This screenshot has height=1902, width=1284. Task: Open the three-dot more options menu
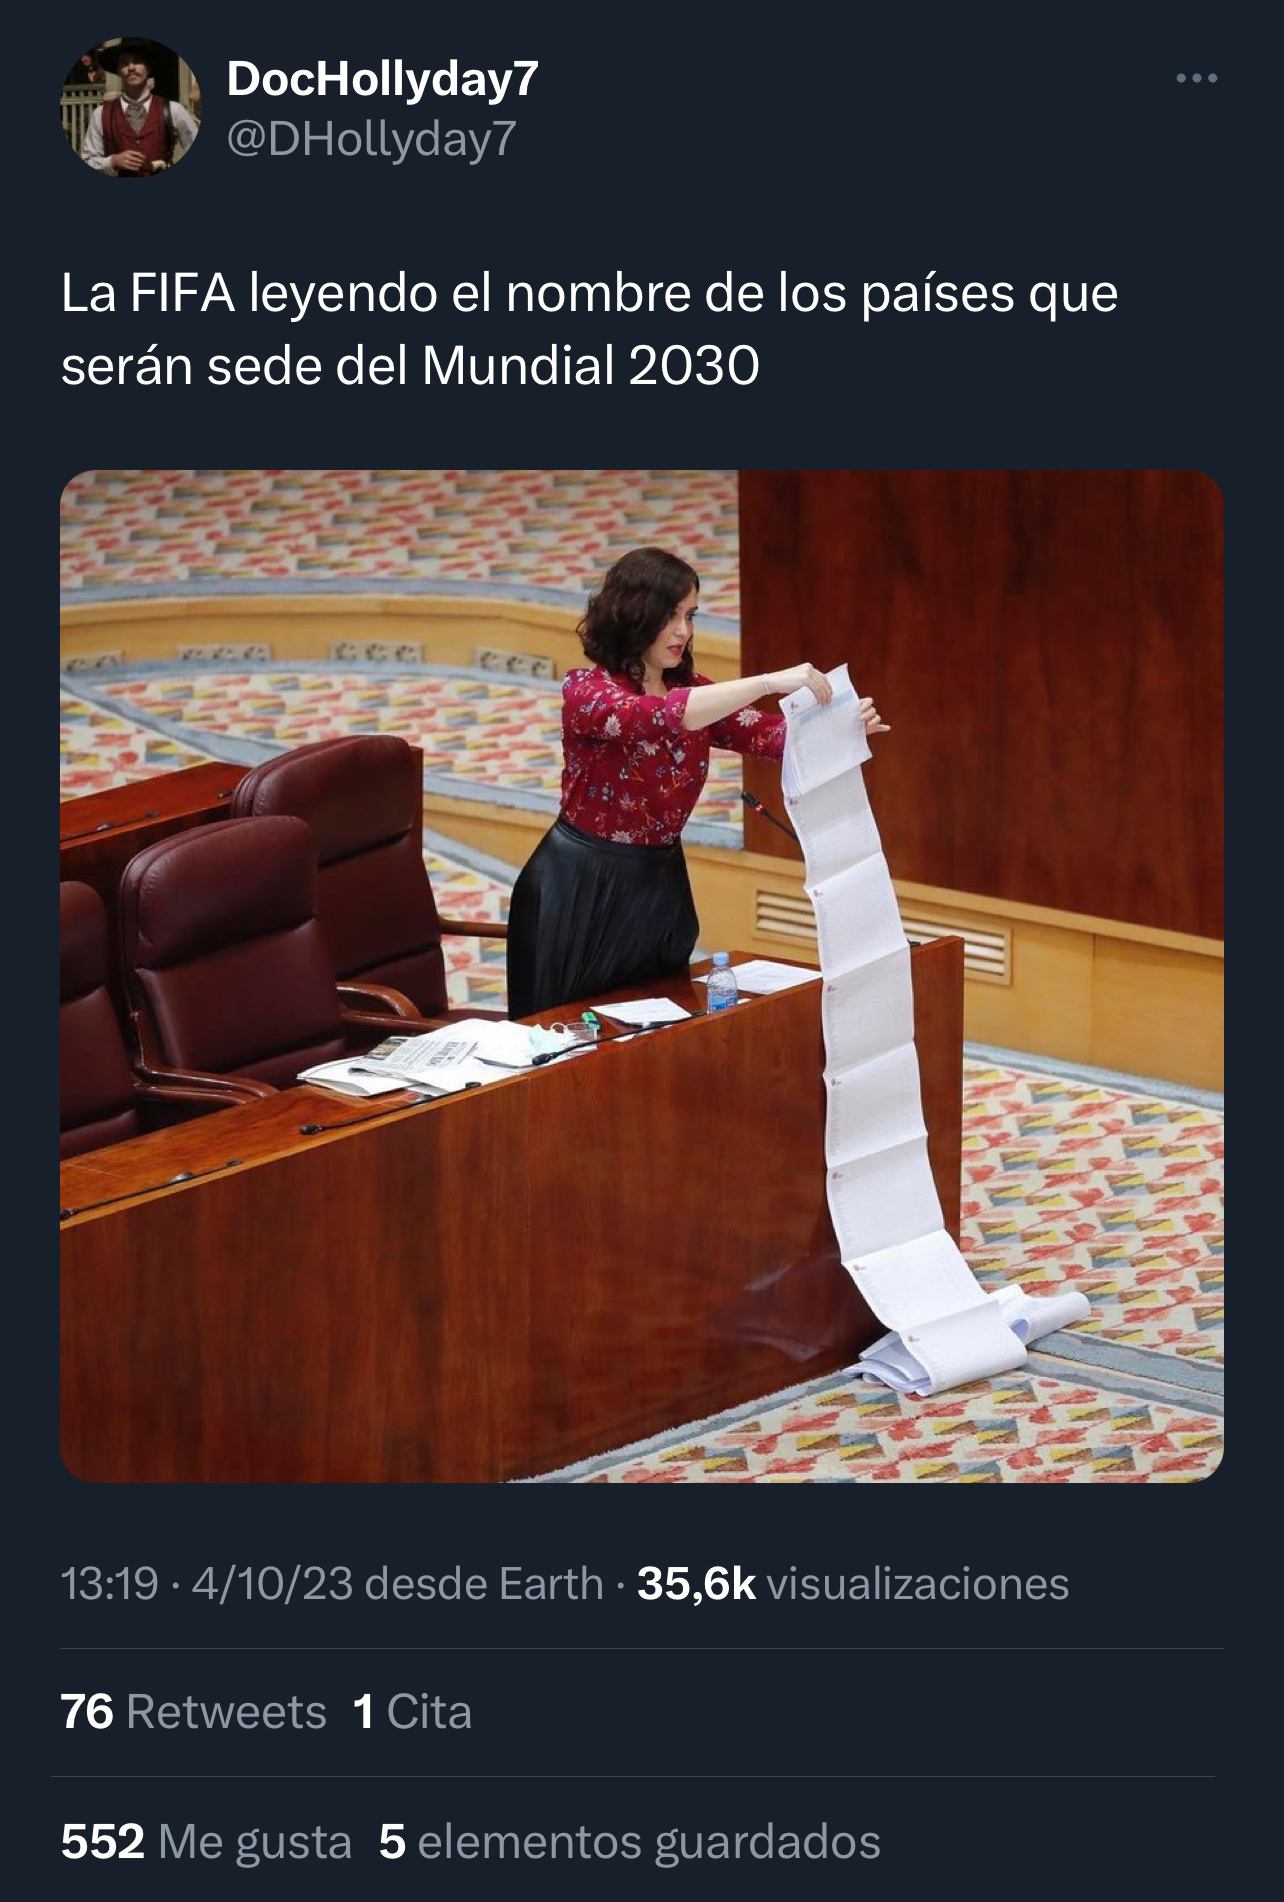(x=1196, y=78)
